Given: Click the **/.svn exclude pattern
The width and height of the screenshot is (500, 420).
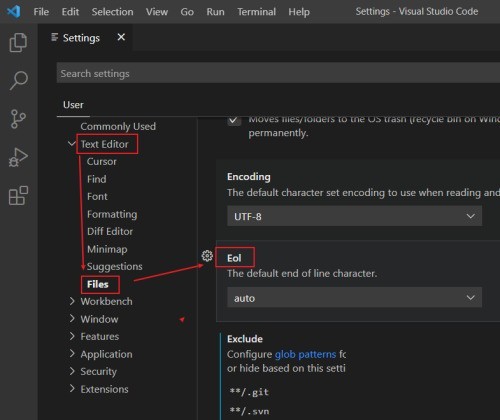Looking at the screenshot, I should (249, 411).
